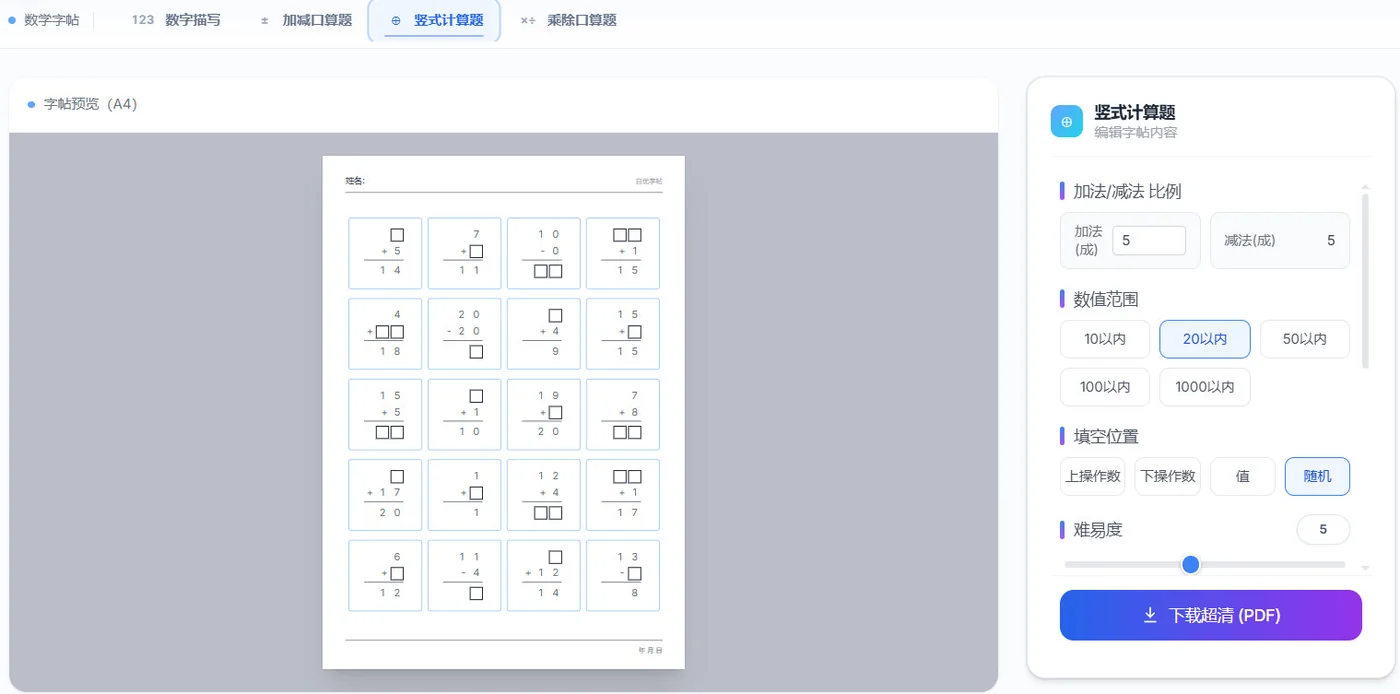The width and height of the screenshot is (1400, 694).
Task: Click the 20 − 20 problem cell
Action: pos(464,334)
